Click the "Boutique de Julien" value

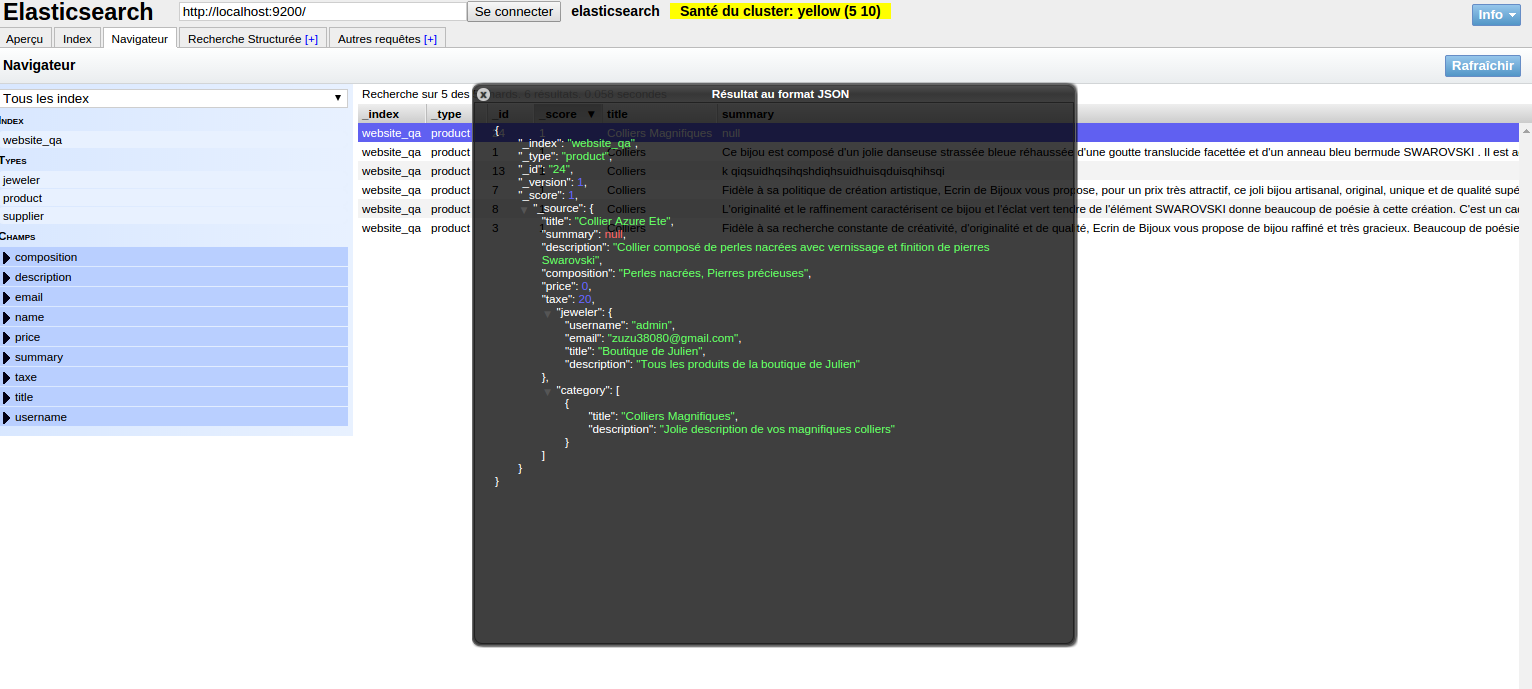650,351
